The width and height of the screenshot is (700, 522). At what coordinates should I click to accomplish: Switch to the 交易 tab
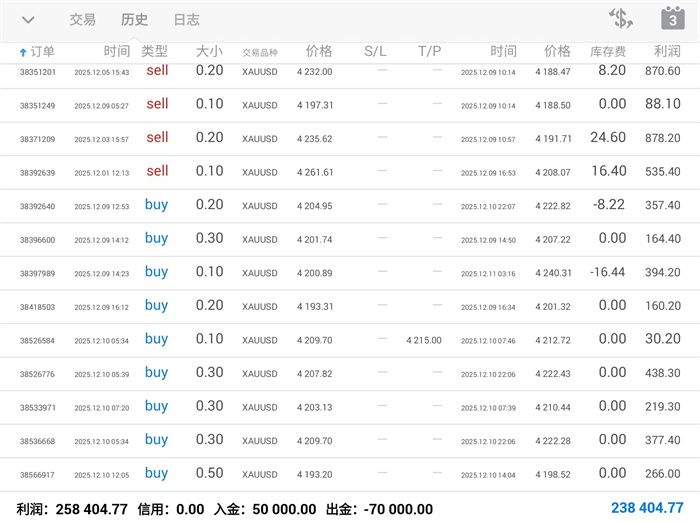(x=82, y=20)
